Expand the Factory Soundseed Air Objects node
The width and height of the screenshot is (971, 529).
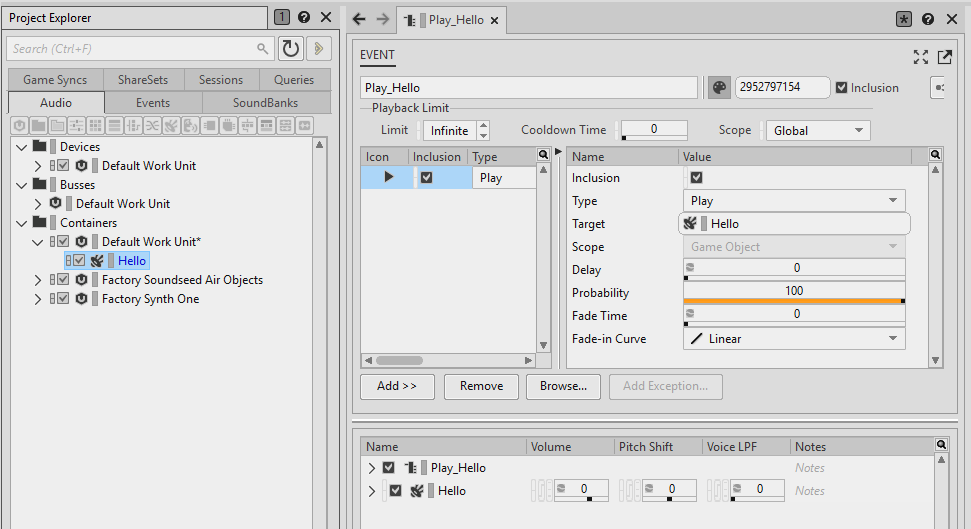point(39,280)
